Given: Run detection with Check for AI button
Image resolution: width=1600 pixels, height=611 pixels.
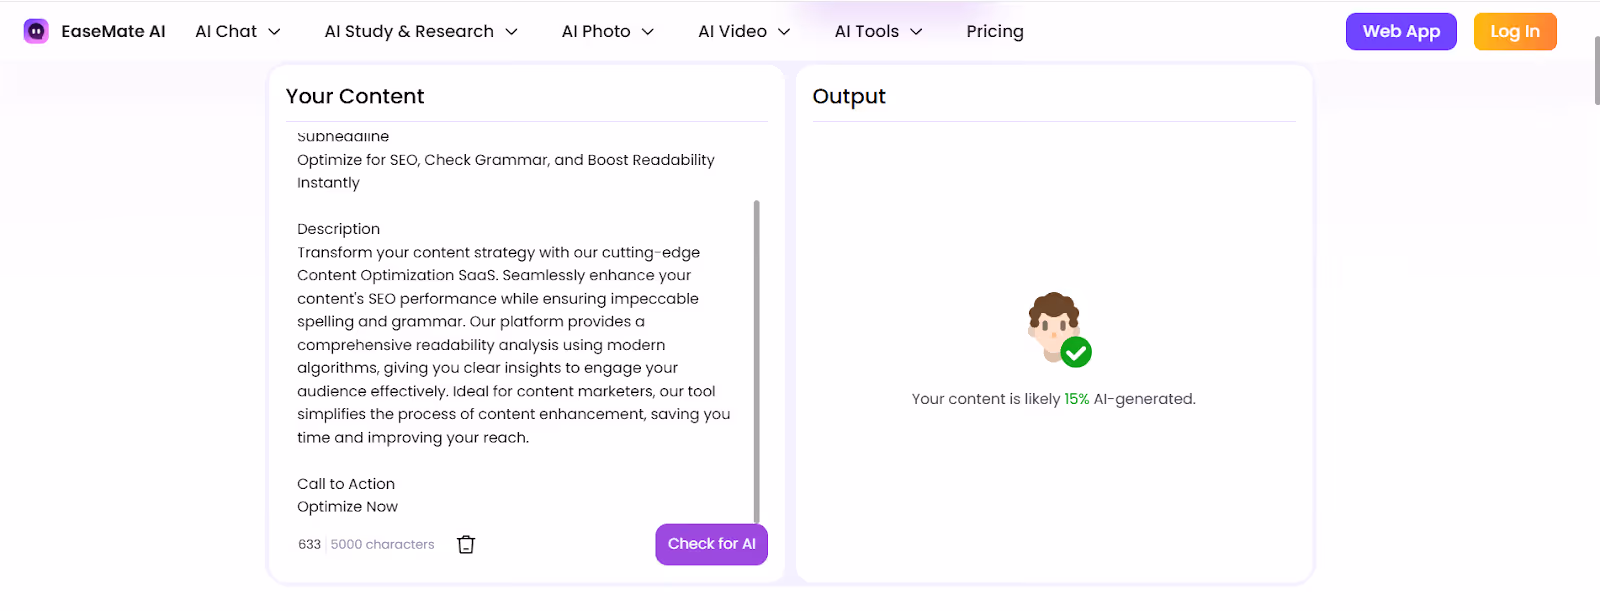Looking at the screenshot, I should (x=711, y=543).
